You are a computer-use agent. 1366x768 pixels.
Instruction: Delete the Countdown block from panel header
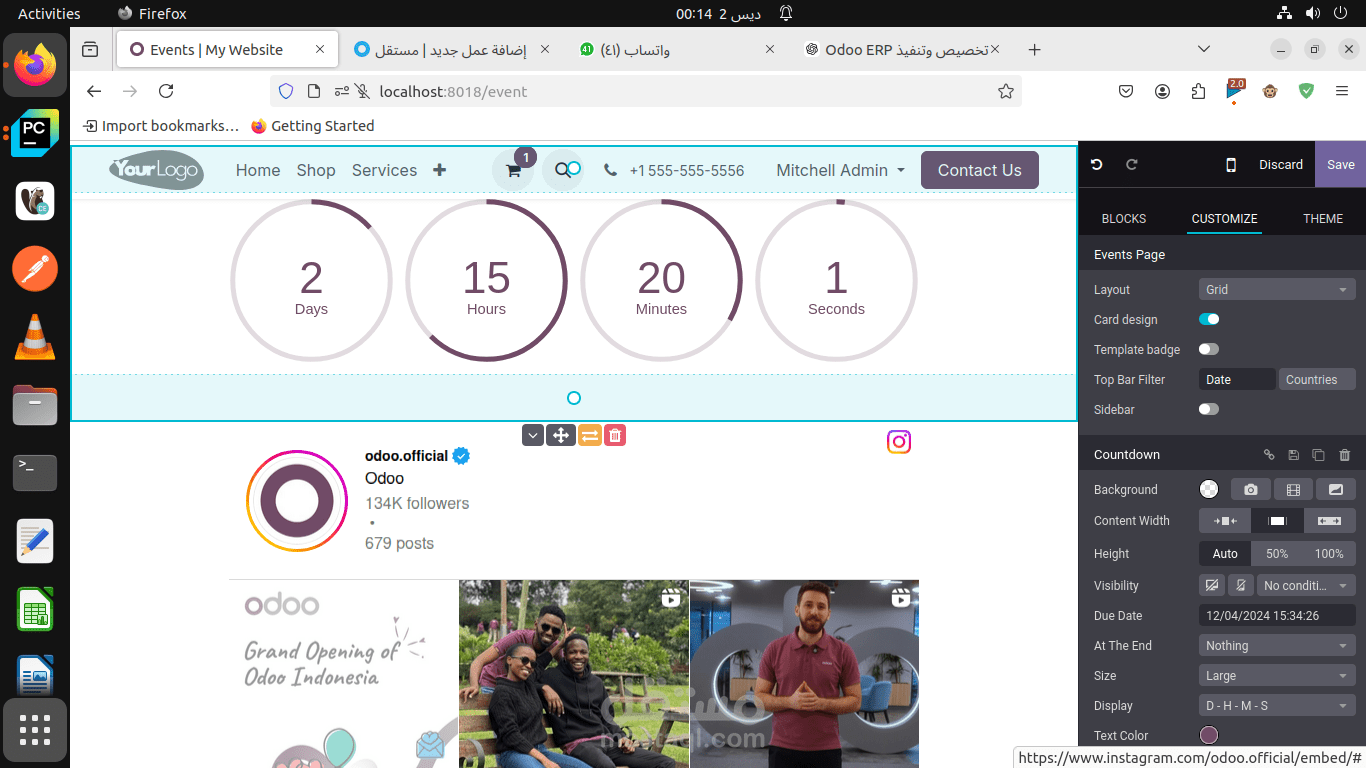pos(1344,455)
